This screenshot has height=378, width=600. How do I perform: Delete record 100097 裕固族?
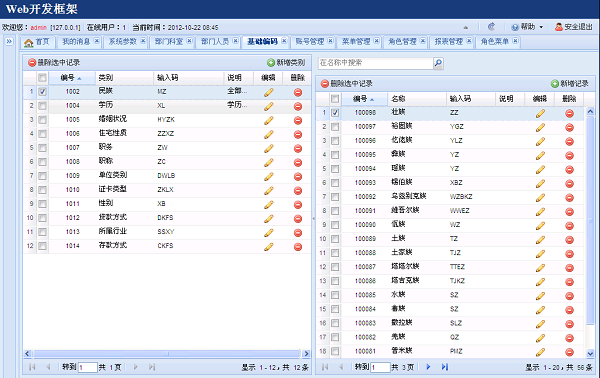(x=569, y=127)
